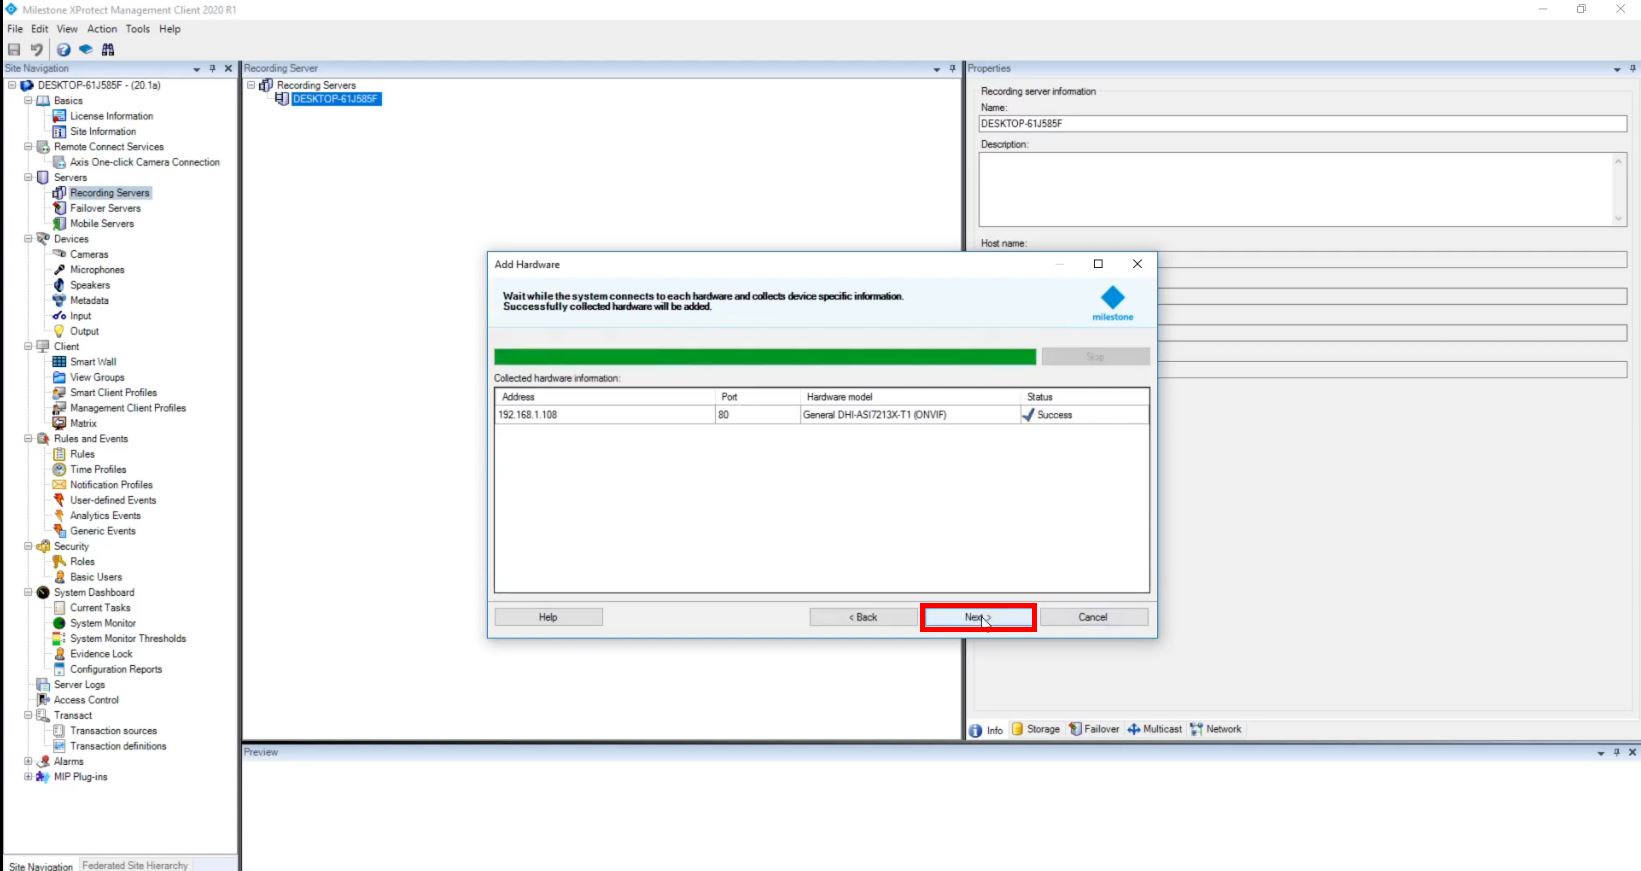Open the Tools menu
Screen dimensions: 1641x871
click(x=138, y=29)
